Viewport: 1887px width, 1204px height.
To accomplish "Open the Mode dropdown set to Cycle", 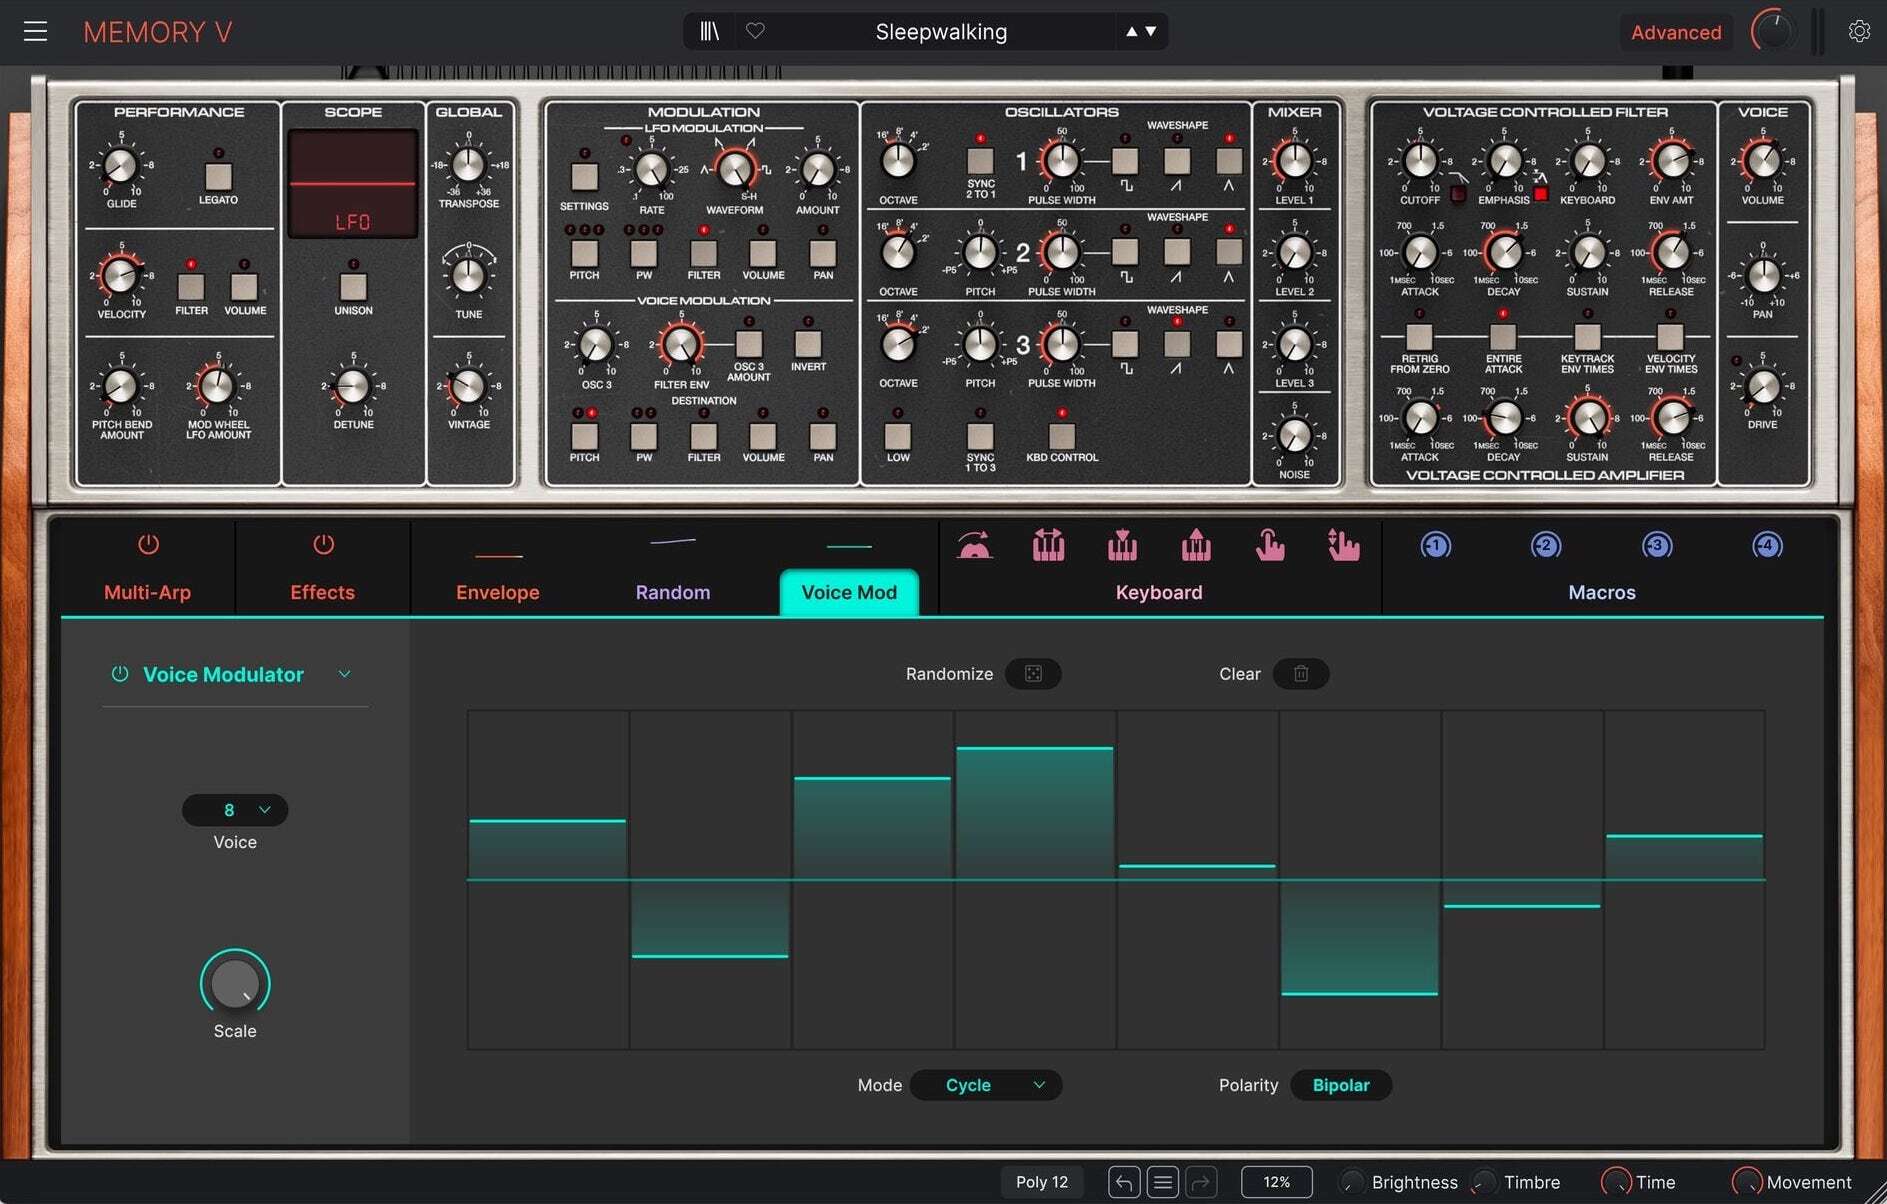I will click(x=986, y=1085).
